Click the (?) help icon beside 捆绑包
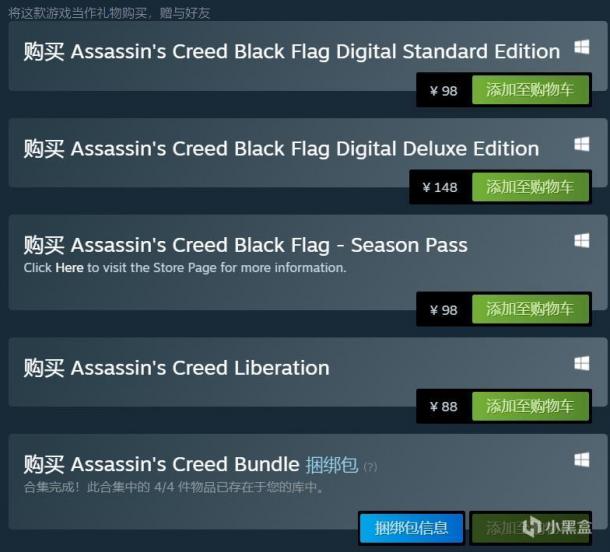 tap(370, 467)
